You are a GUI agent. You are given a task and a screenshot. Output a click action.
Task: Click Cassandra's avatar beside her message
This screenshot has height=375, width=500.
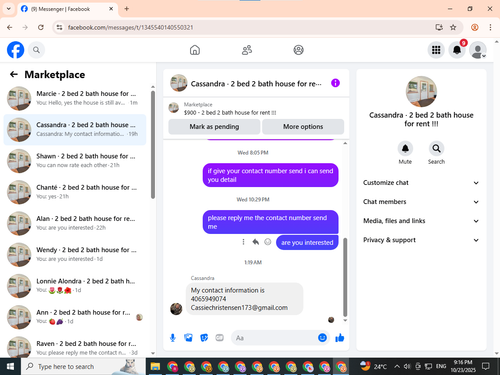pyautogui.click(x=176, y=309)
